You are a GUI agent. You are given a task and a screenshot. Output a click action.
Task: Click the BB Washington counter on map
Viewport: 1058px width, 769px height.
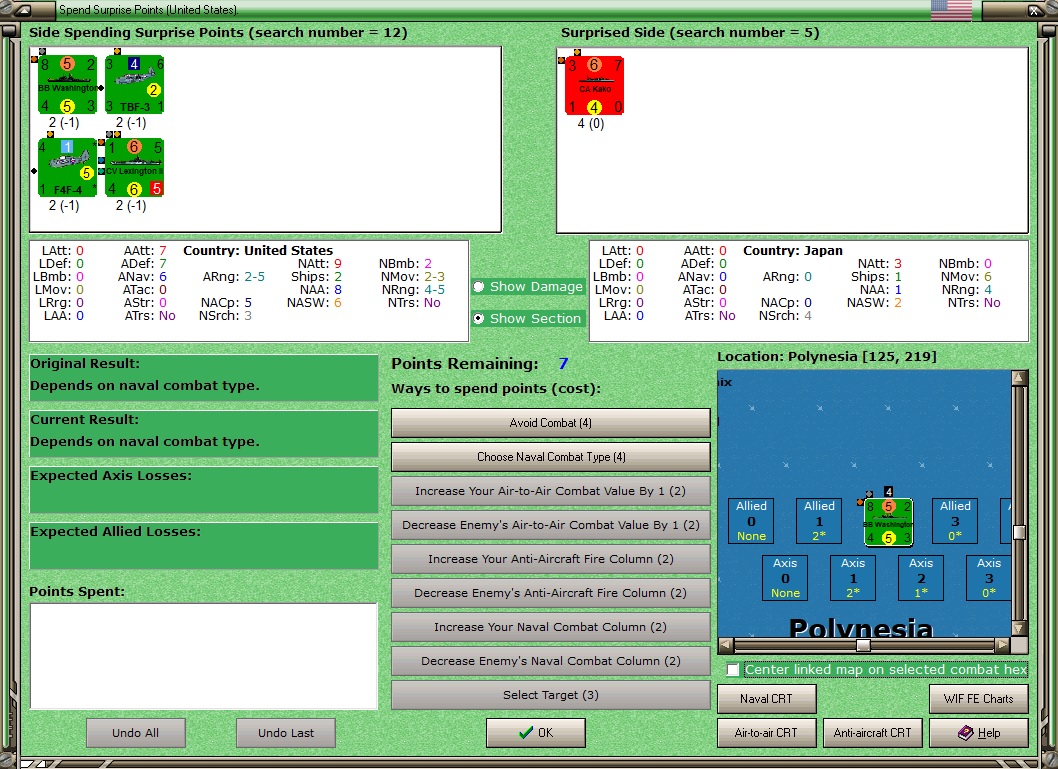[x=889, y=522]
